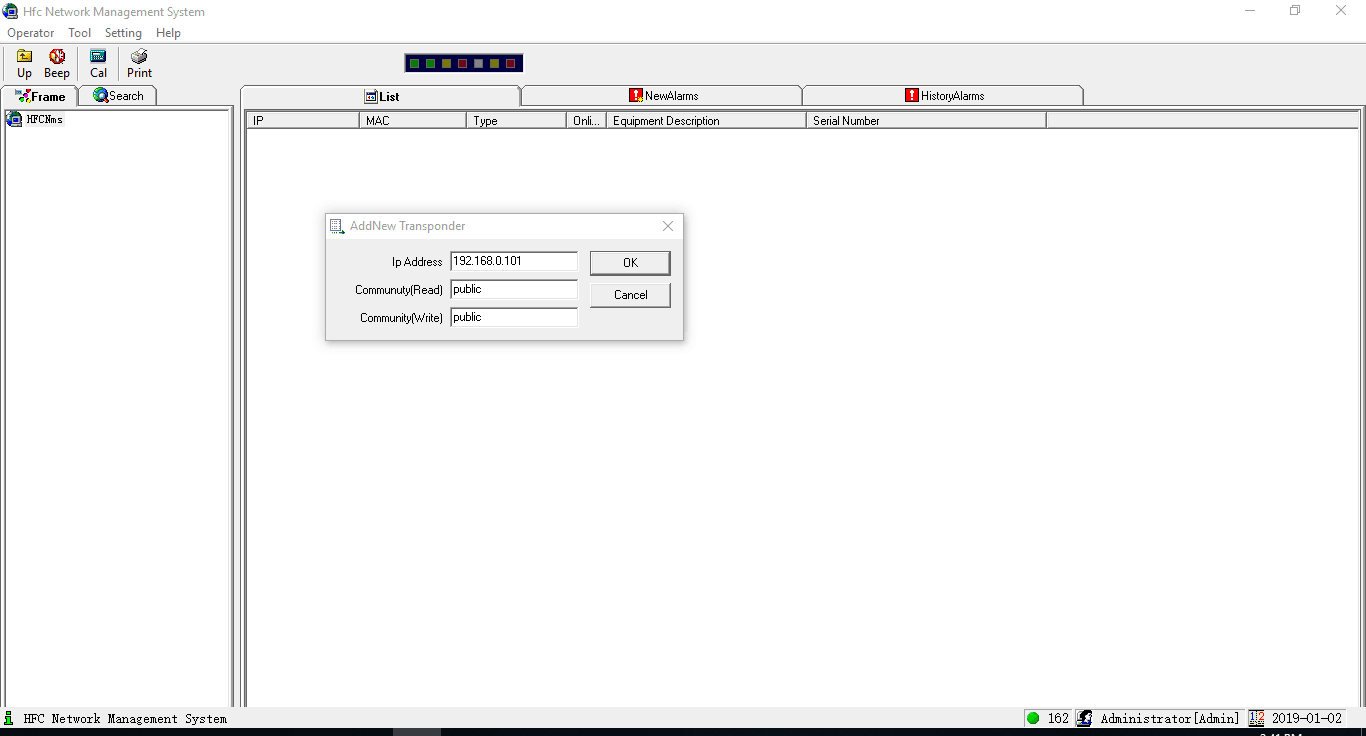The width and height of the screenshot is (1366, 736).
Task: Click the IP column header
Action: point(303,120)
